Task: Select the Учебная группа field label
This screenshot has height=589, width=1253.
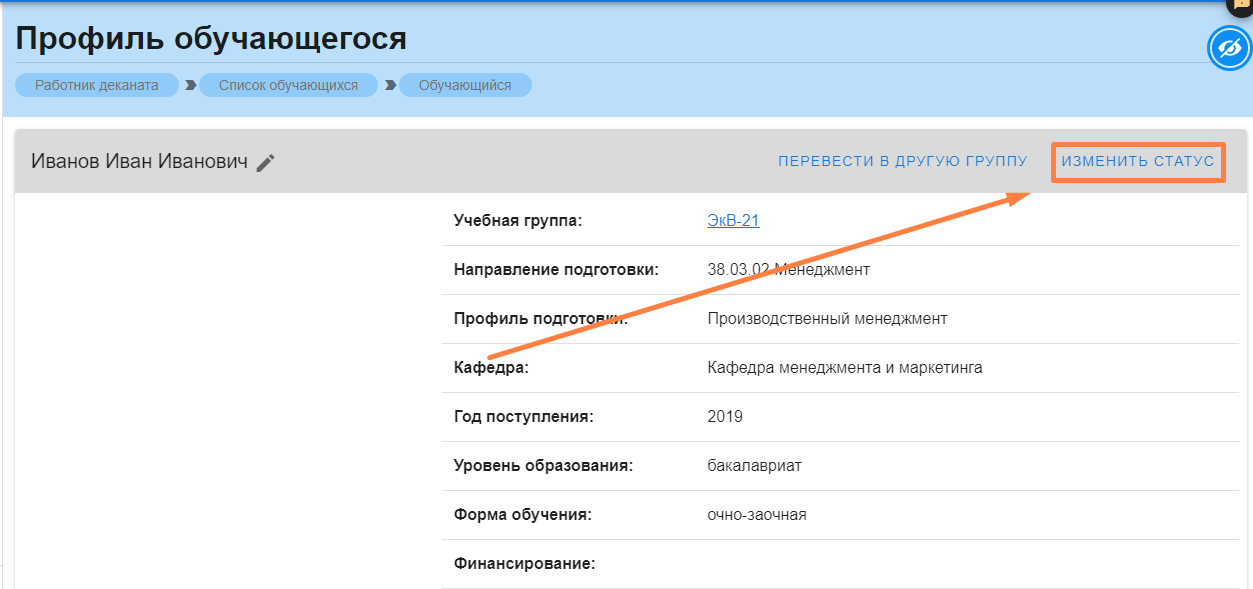Action: pos(517,221)
